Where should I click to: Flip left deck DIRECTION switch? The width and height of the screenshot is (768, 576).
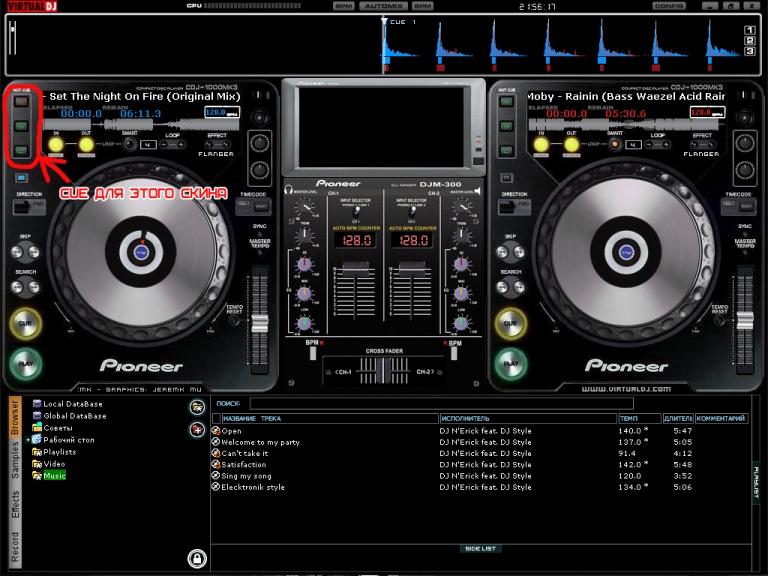[29, 207]
